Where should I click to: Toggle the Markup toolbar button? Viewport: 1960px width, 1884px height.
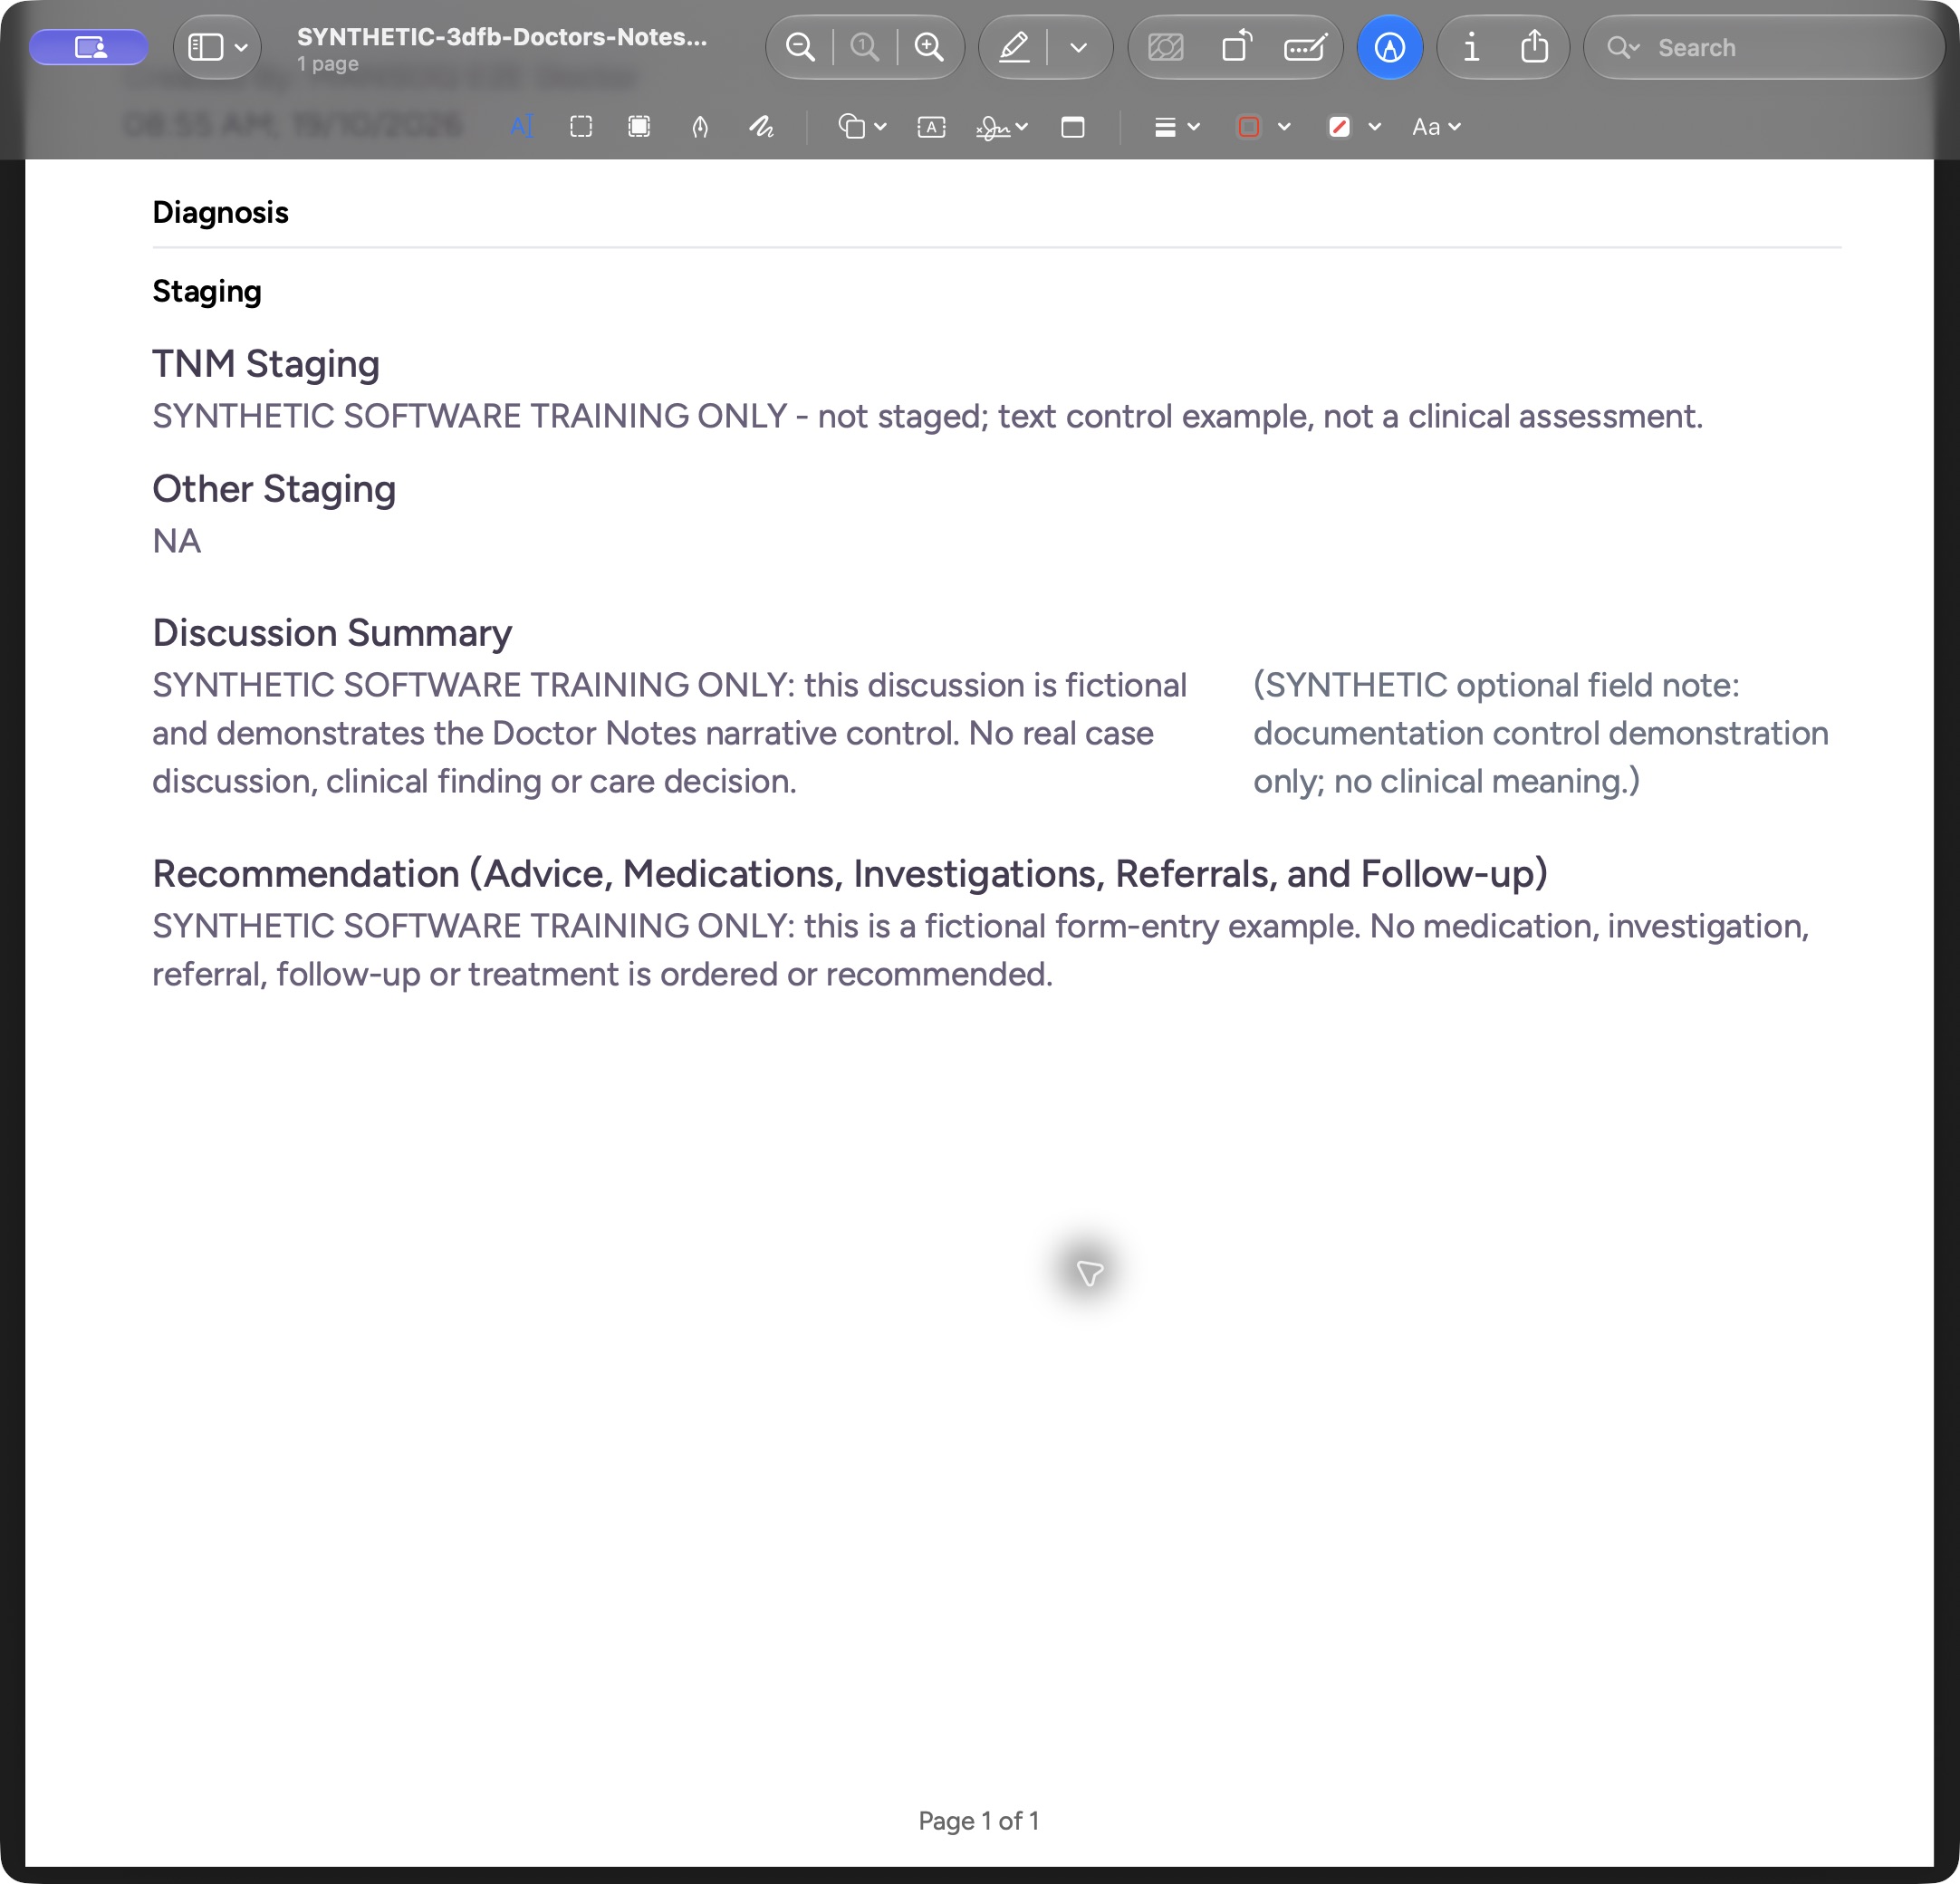[x=1389, y=47]
